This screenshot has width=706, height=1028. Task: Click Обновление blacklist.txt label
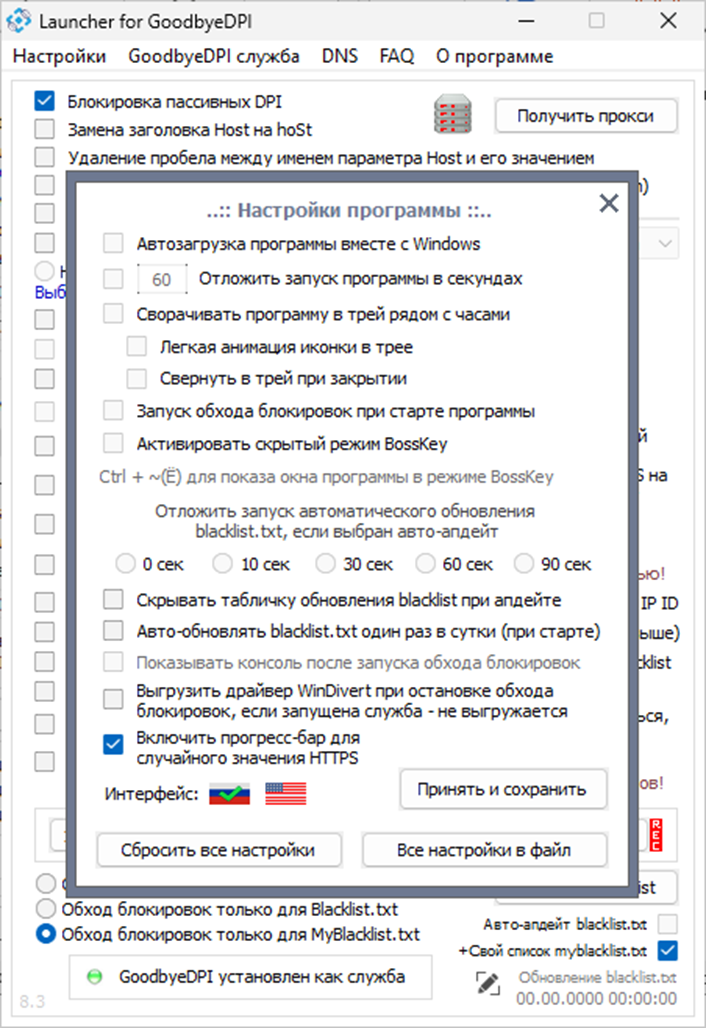click(x=597, y=978)
